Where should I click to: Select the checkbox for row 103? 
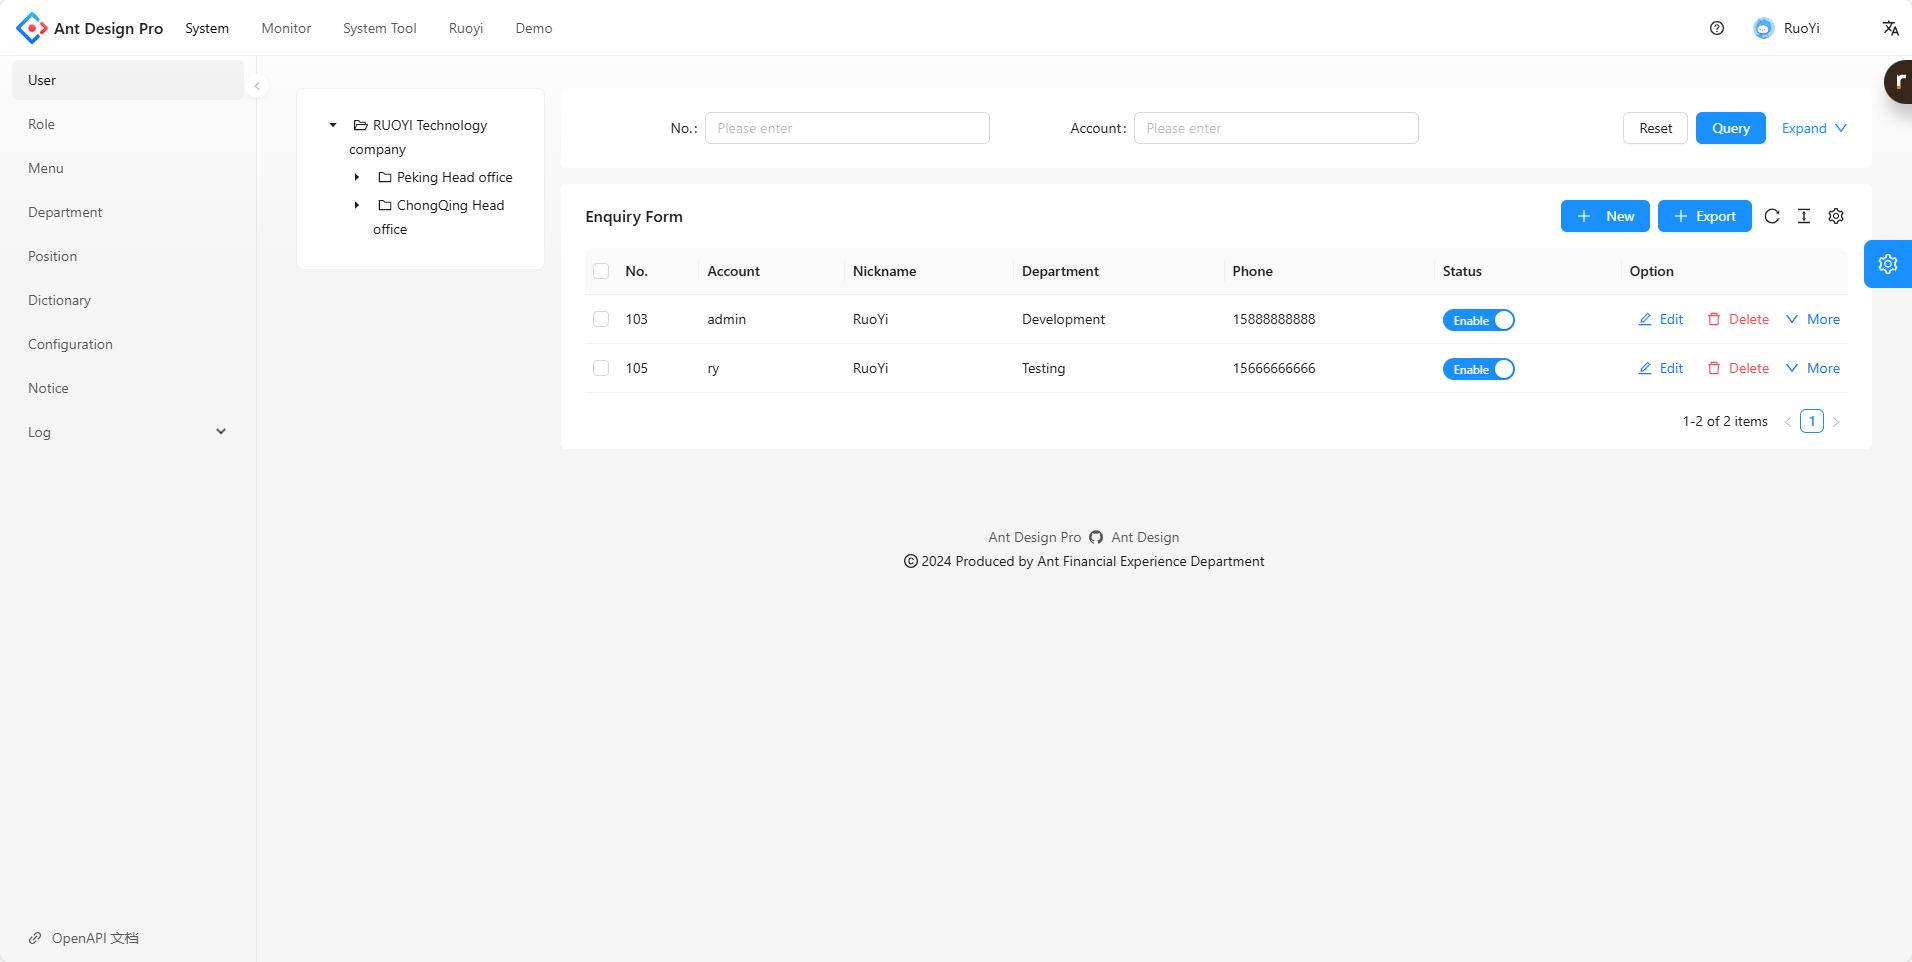[601, 319]
